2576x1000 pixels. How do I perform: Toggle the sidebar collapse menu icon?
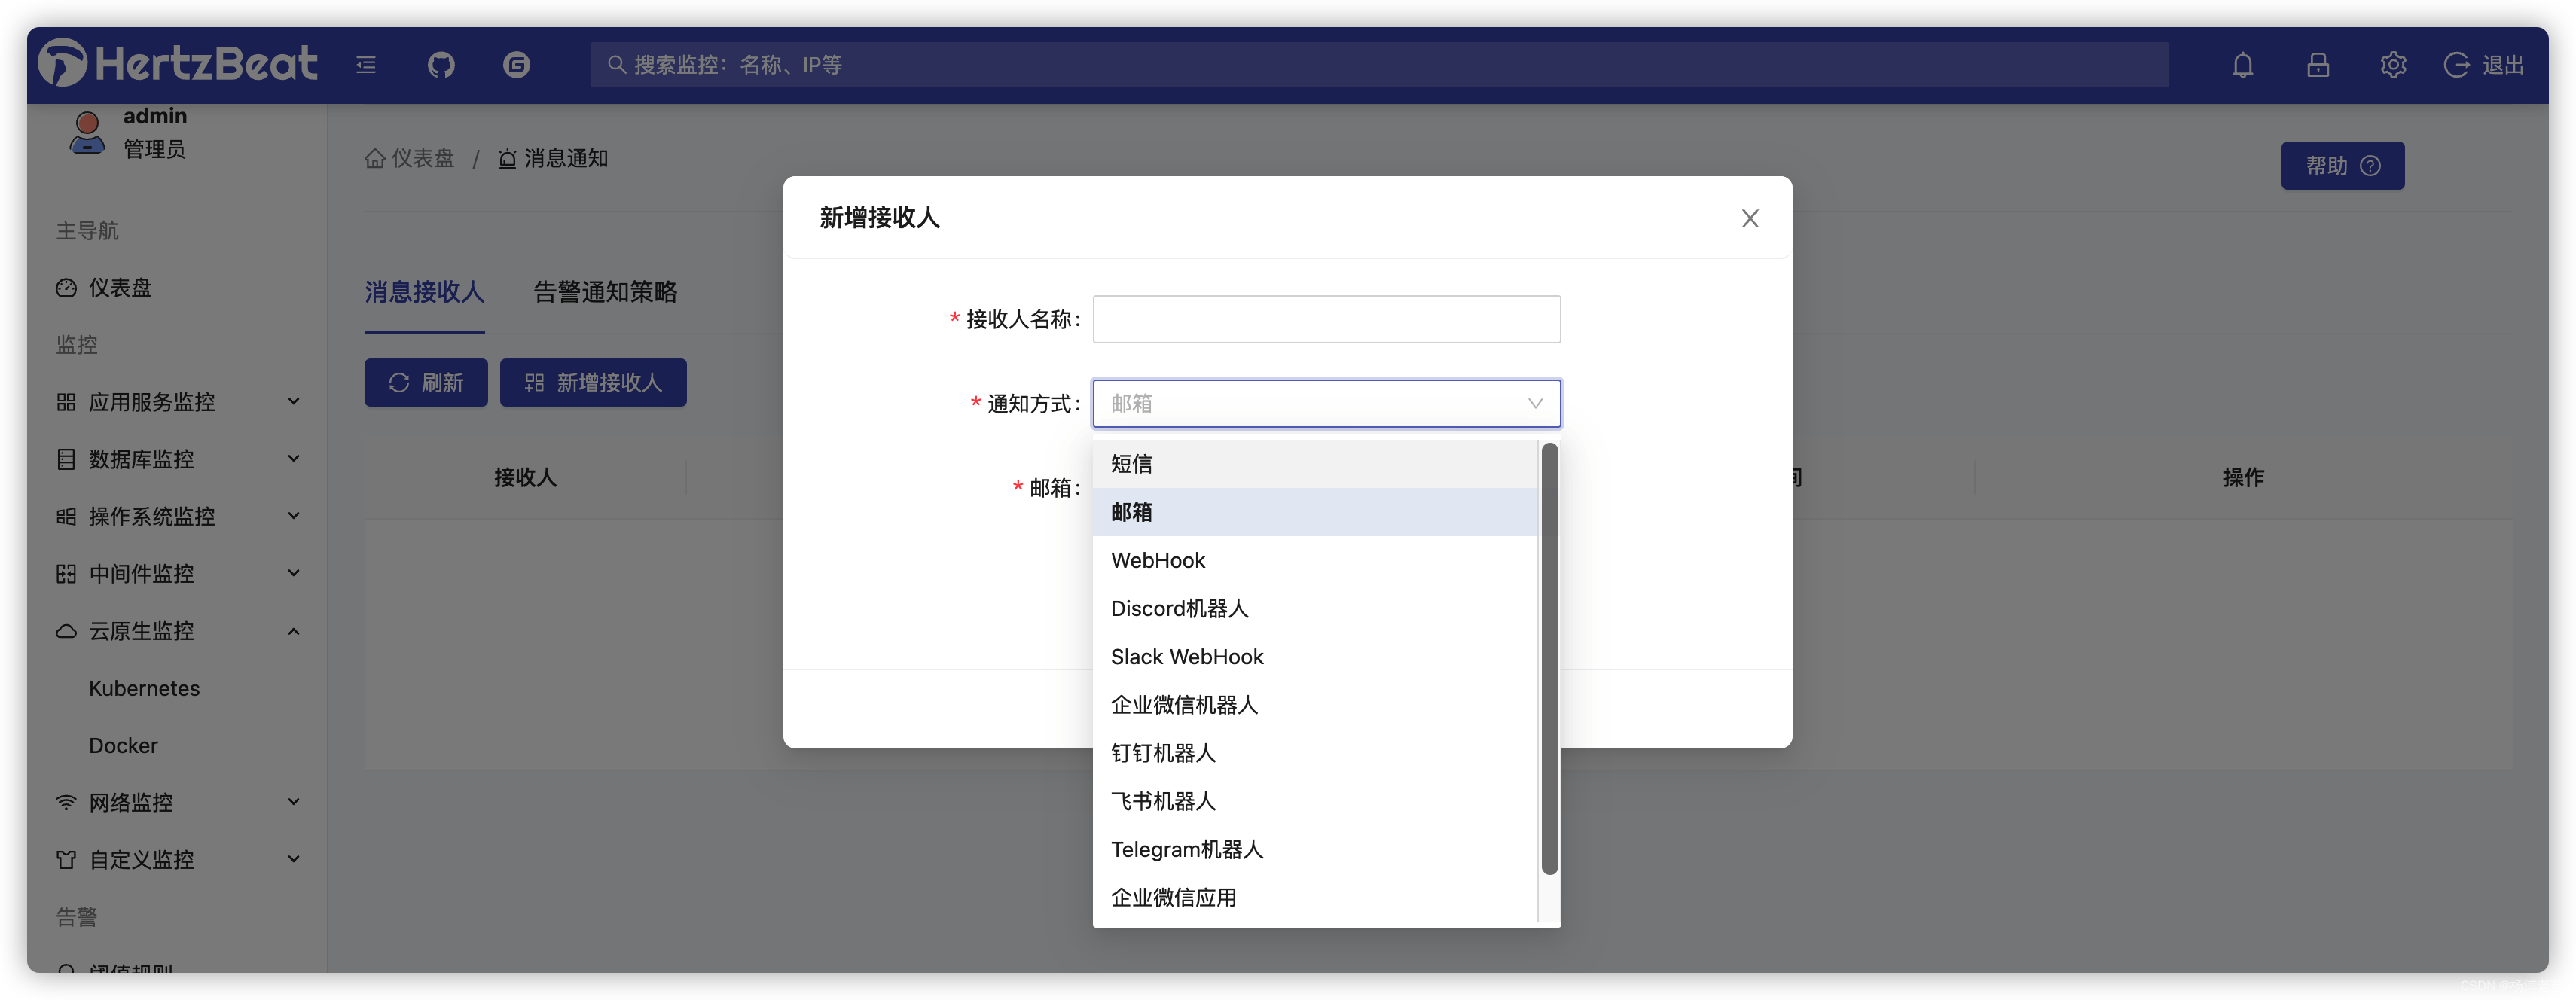[366, 65]
